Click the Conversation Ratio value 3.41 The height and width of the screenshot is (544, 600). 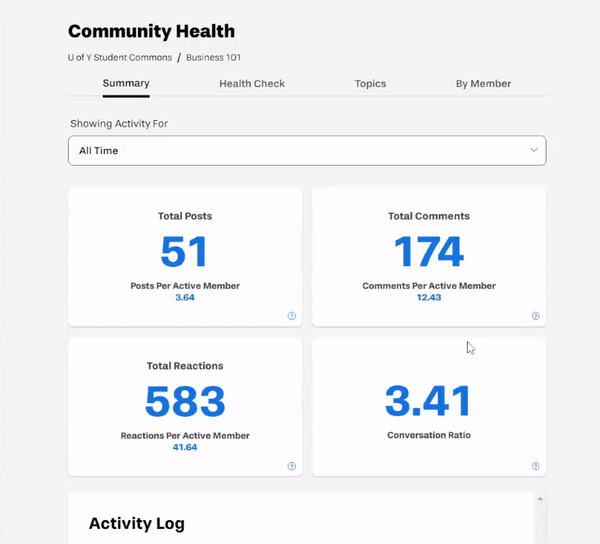[429, 401]
